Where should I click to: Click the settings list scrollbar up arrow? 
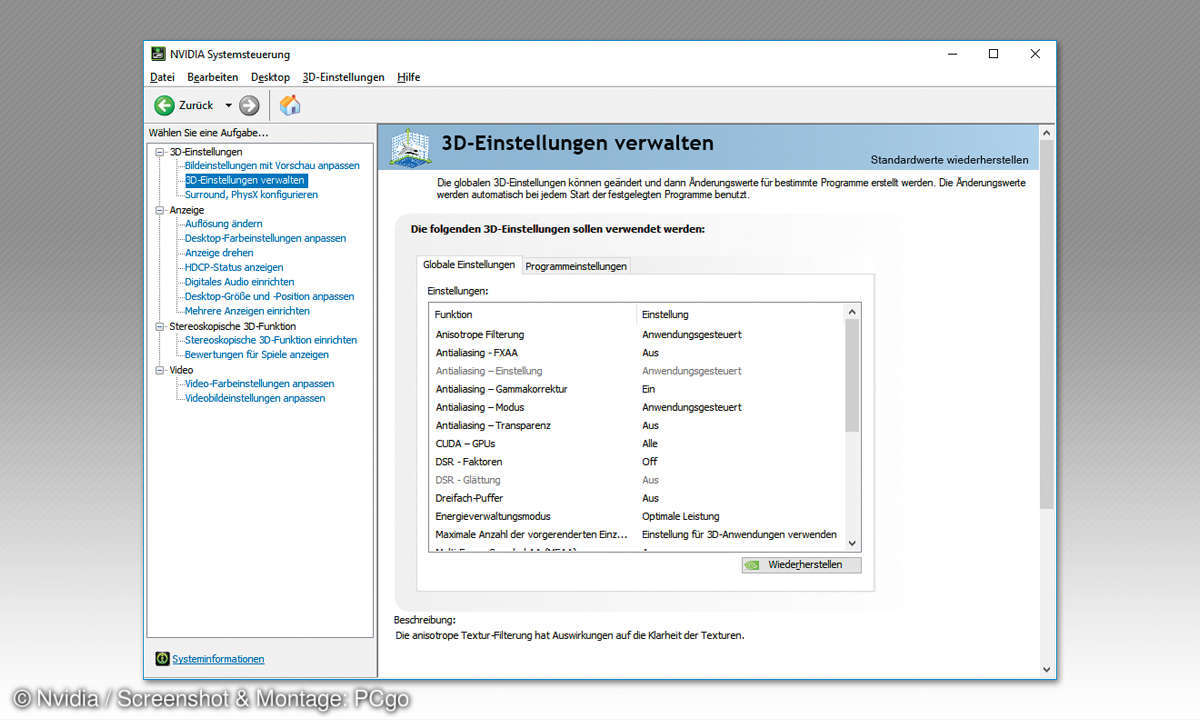[852, 313]
